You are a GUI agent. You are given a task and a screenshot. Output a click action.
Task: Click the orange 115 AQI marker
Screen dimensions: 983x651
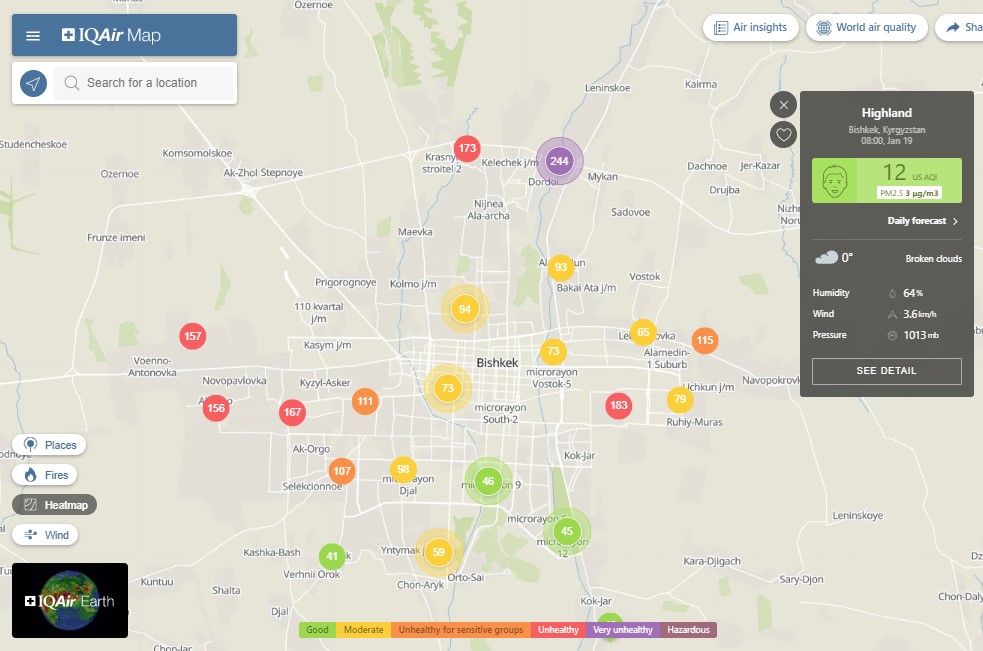tap(705, 340)
